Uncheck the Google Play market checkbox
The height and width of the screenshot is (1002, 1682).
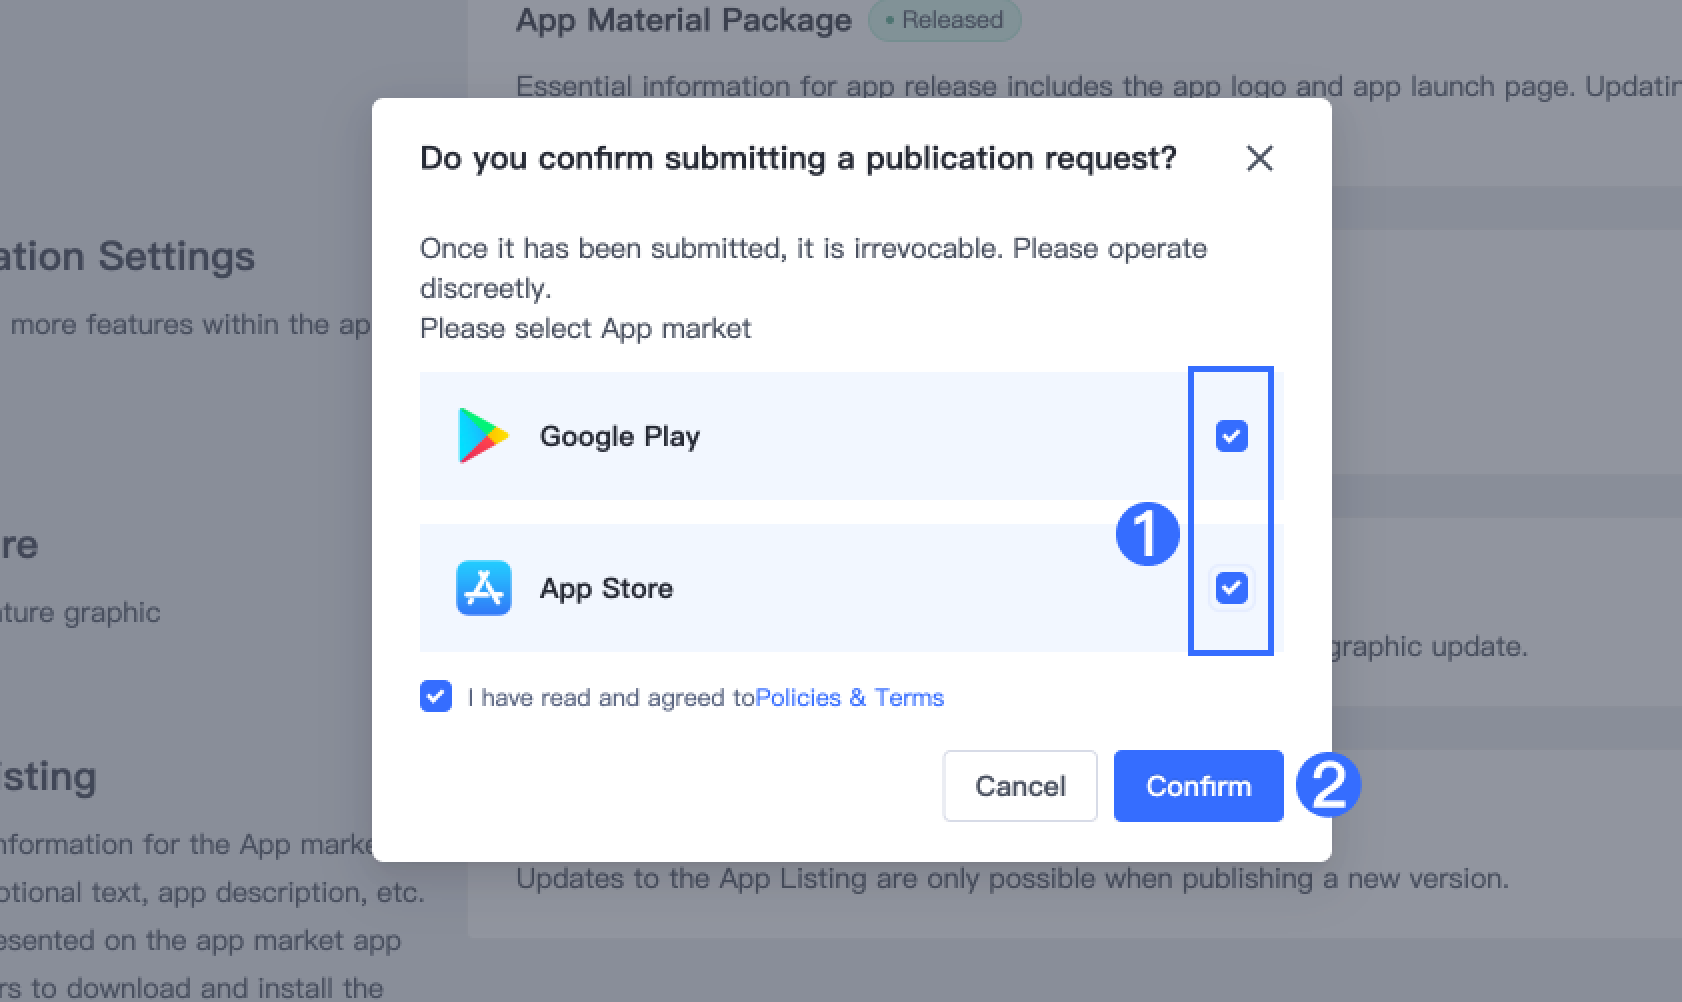point(1231,436)
